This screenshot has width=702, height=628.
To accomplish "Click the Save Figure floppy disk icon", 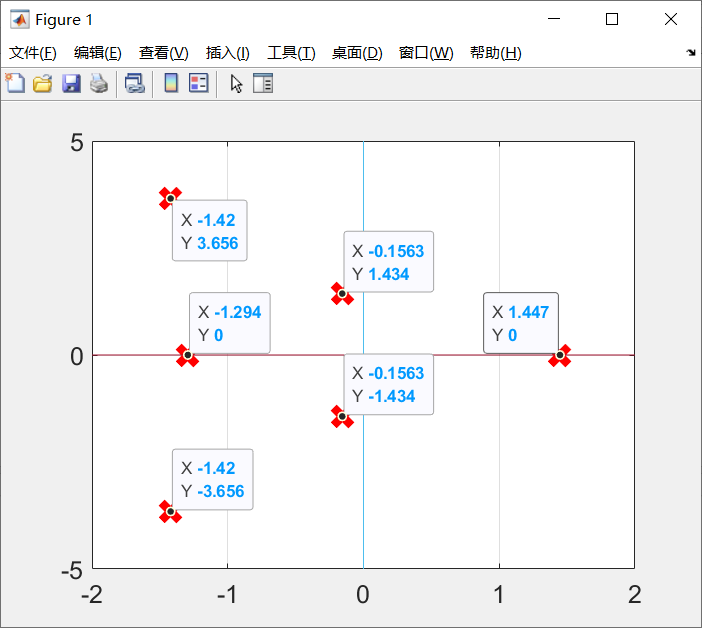I will [x=71, y=83].
